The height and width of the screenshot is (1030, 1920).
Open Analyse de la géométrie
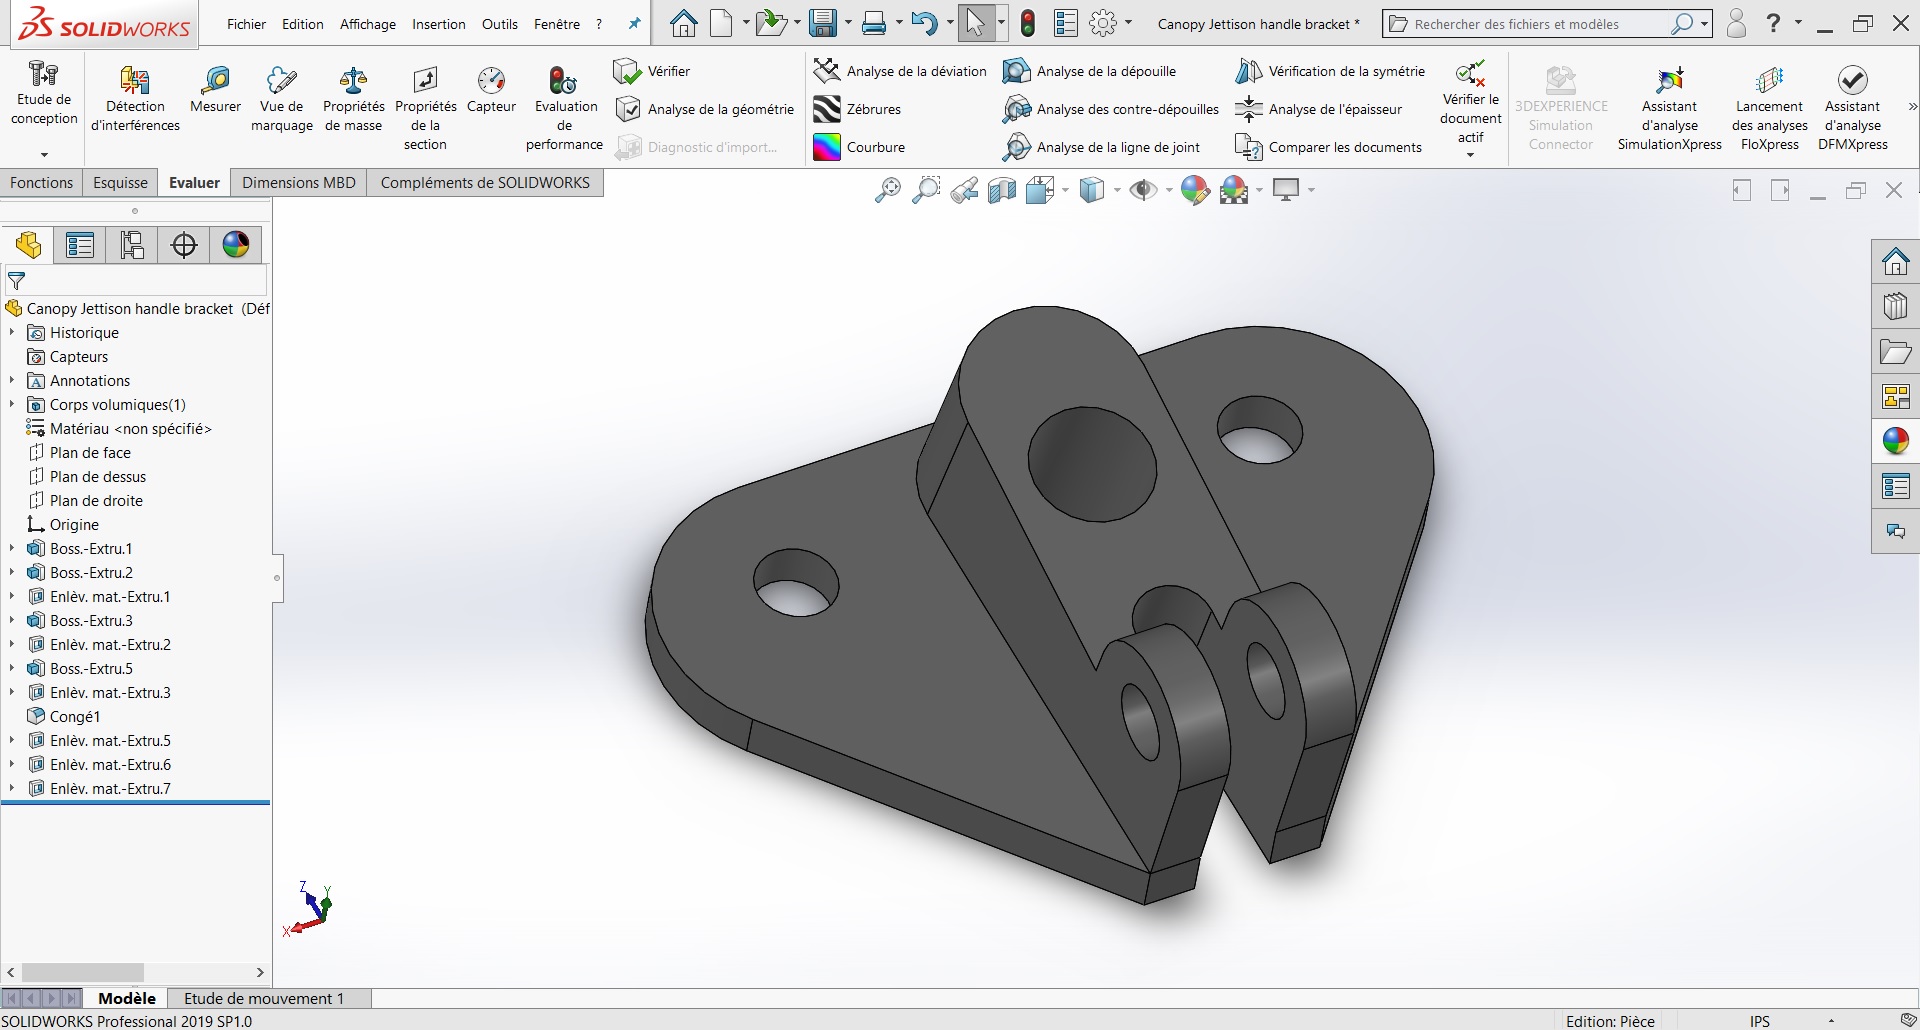click(704, 109)
